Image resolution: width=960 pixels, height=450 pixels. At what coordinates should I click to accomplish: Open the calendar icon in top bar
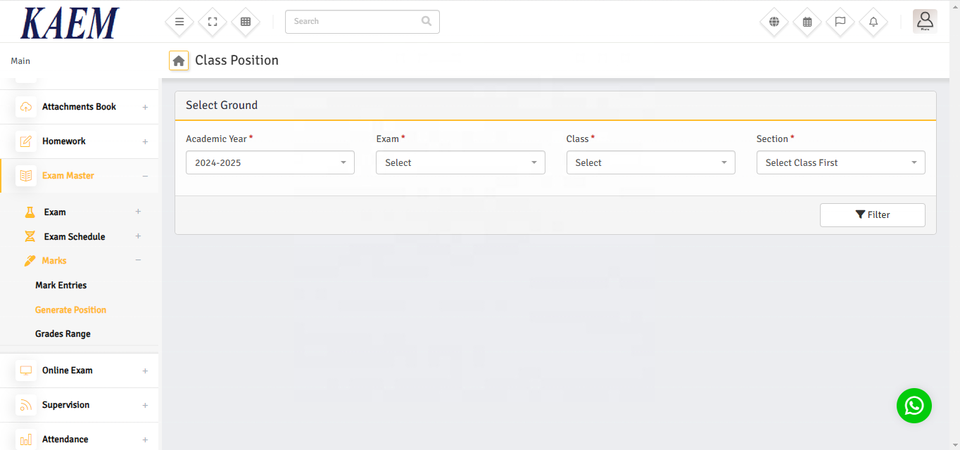[x=807, y=22]
